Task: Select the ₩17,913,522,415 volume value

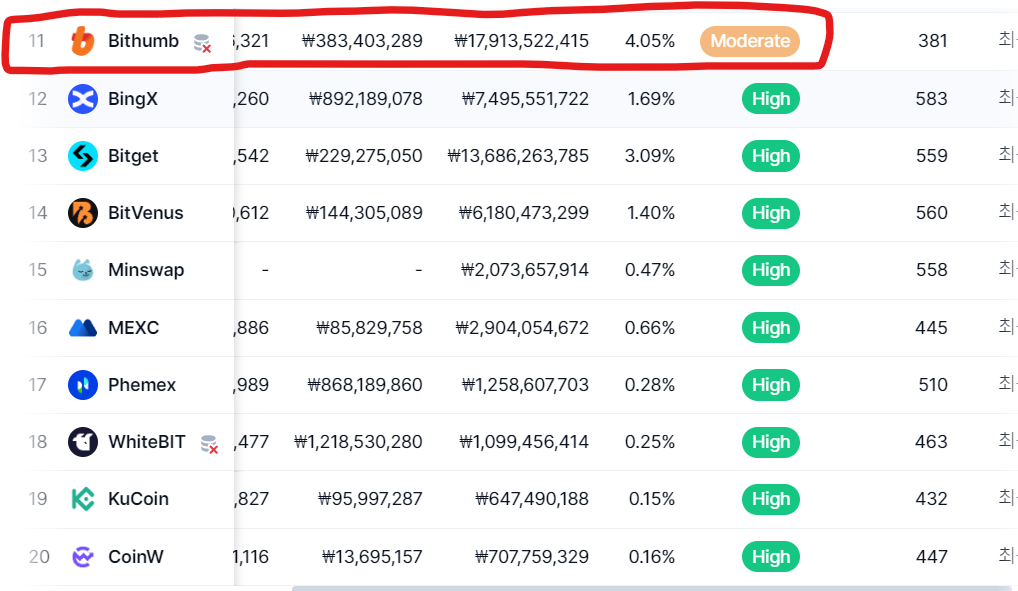Action: pos(521,41)
